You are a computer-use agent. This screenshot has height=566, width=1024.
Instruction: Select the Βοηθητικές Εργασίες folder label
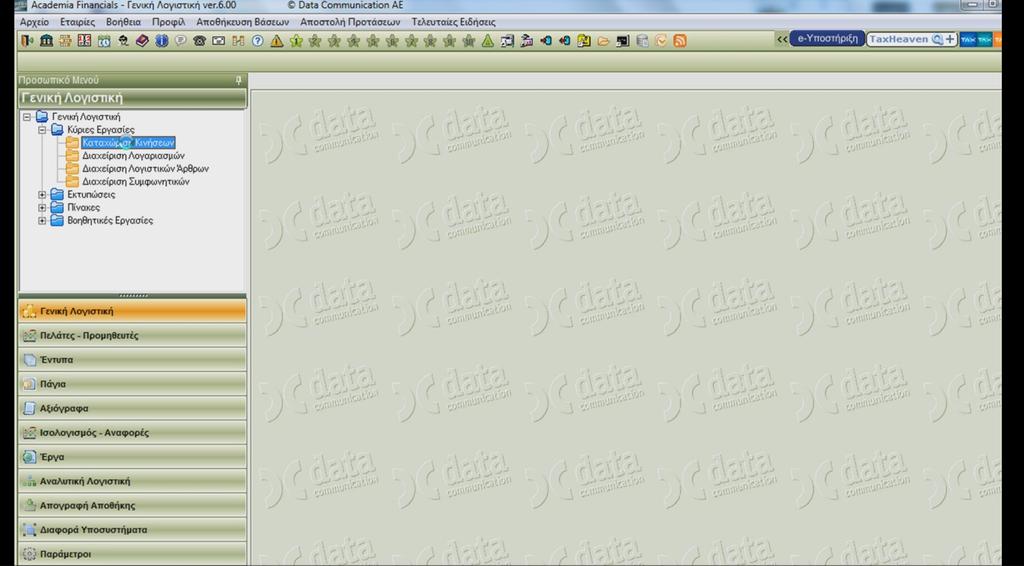point(110,221)
